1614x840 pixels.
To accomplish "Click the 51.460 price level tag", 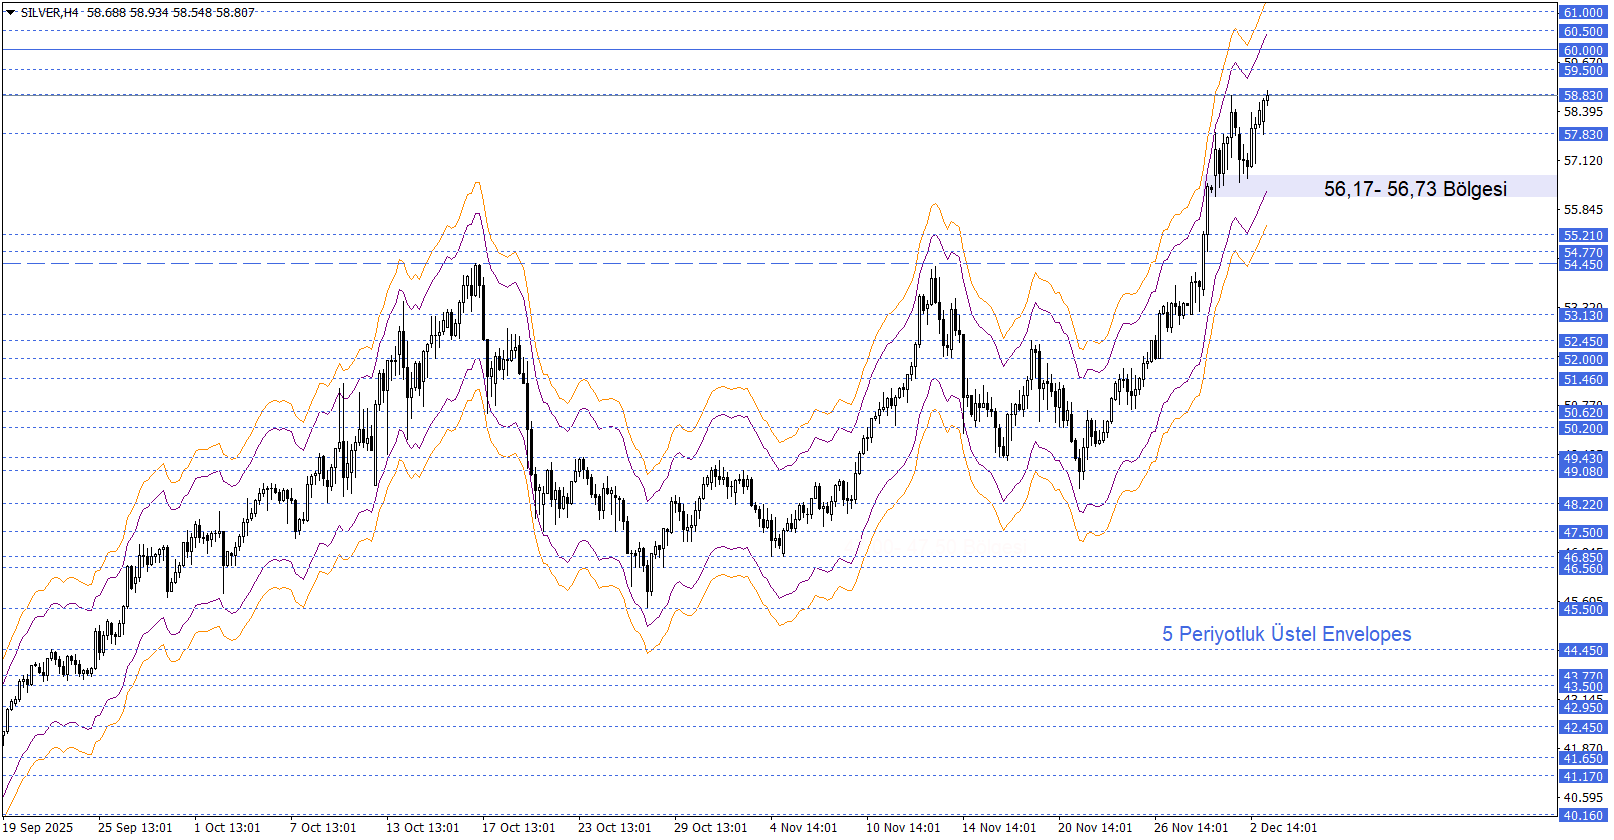I will click(1583, 380).
